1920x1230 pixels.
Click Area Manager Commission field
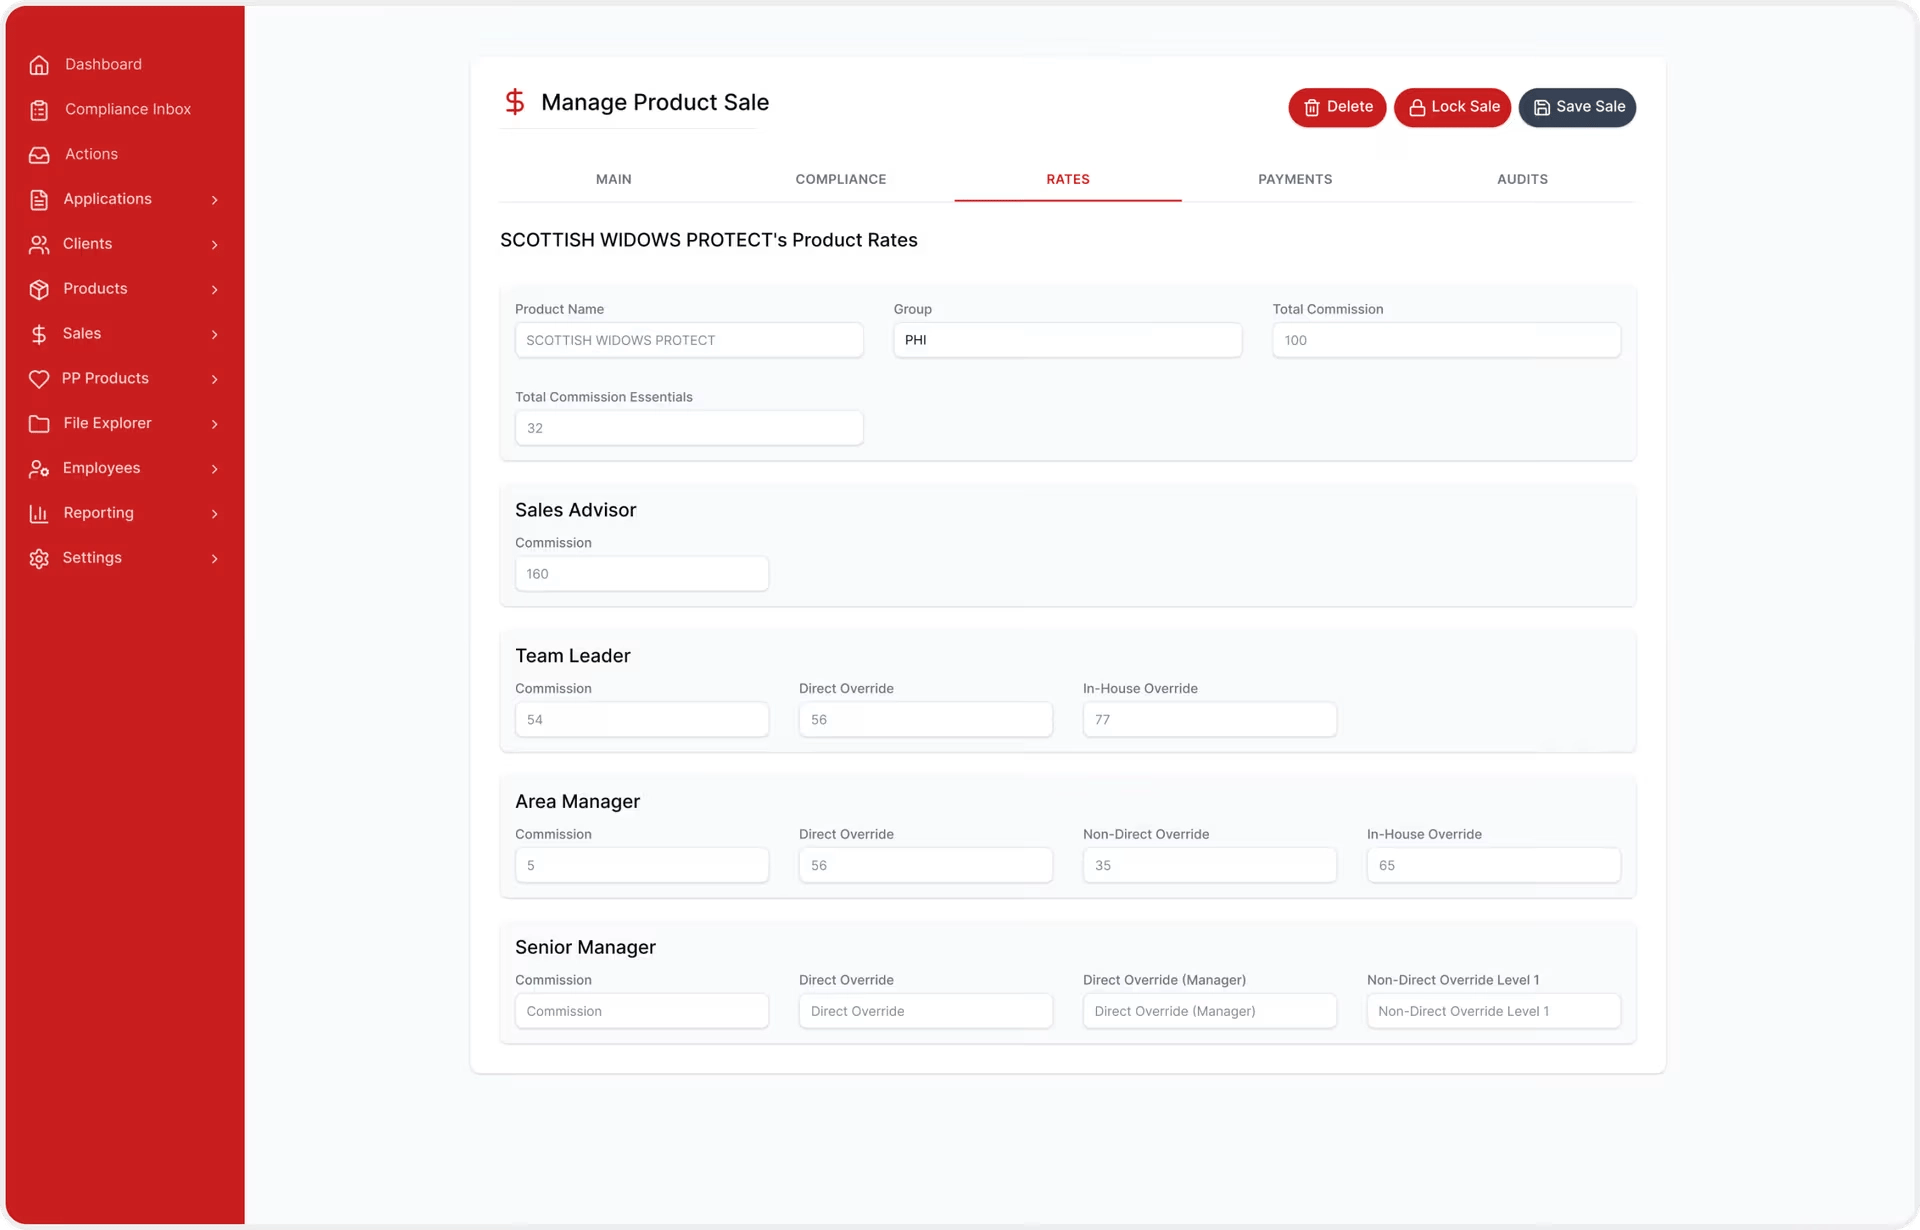point(642,866)
